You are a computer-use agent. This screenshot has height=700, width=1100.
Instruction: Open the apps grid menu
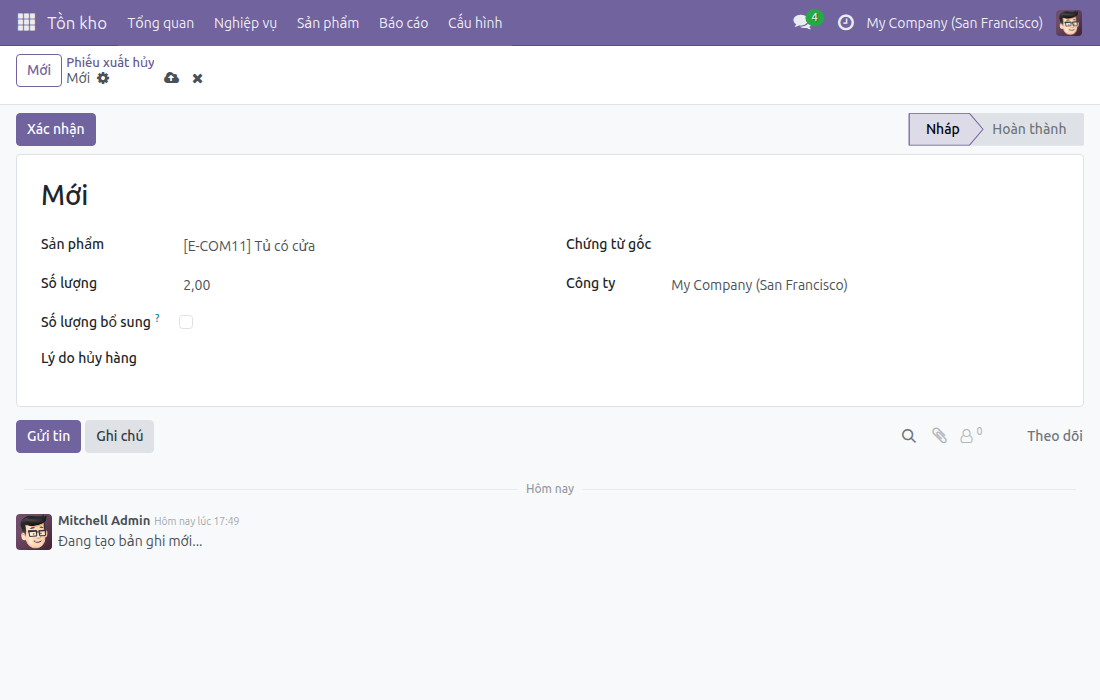point(26,22)
